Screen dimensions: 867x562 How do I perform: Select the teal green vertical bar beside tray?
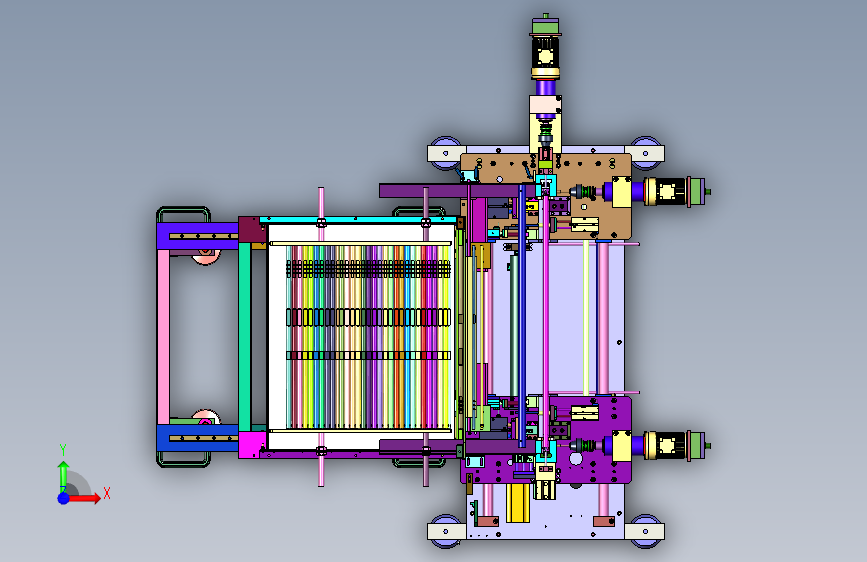click(x=244, y=336)
